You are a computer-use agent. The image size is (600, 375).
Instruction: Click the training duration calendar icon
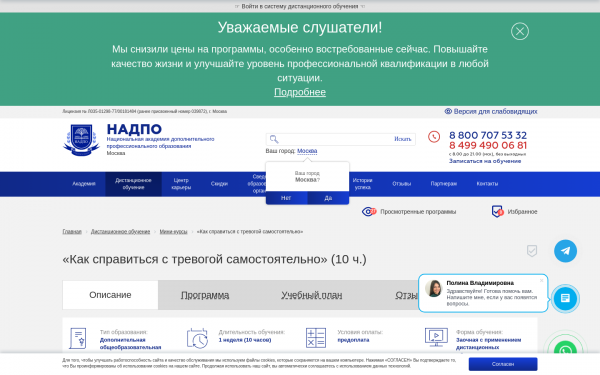[x=197, y=338]
